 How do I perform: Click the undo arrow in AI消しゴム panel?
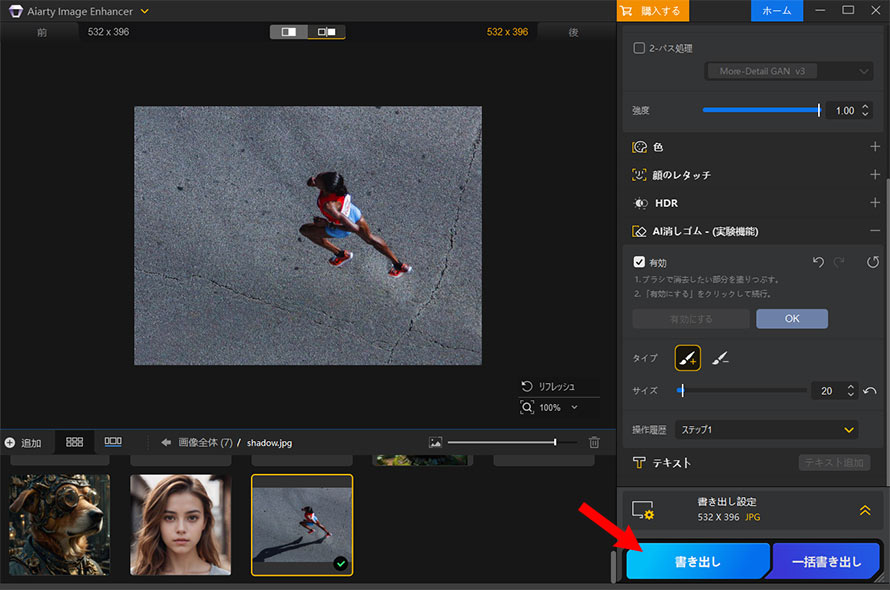click(x=818, y=262)
